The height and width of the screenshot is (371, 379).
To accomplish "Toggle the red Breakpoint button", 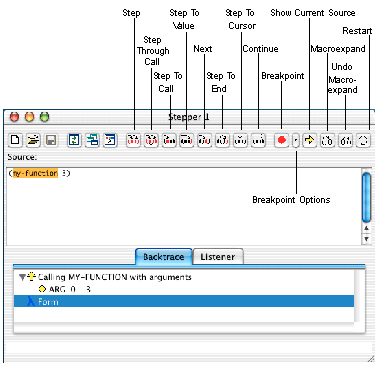I will click(282, 140).
